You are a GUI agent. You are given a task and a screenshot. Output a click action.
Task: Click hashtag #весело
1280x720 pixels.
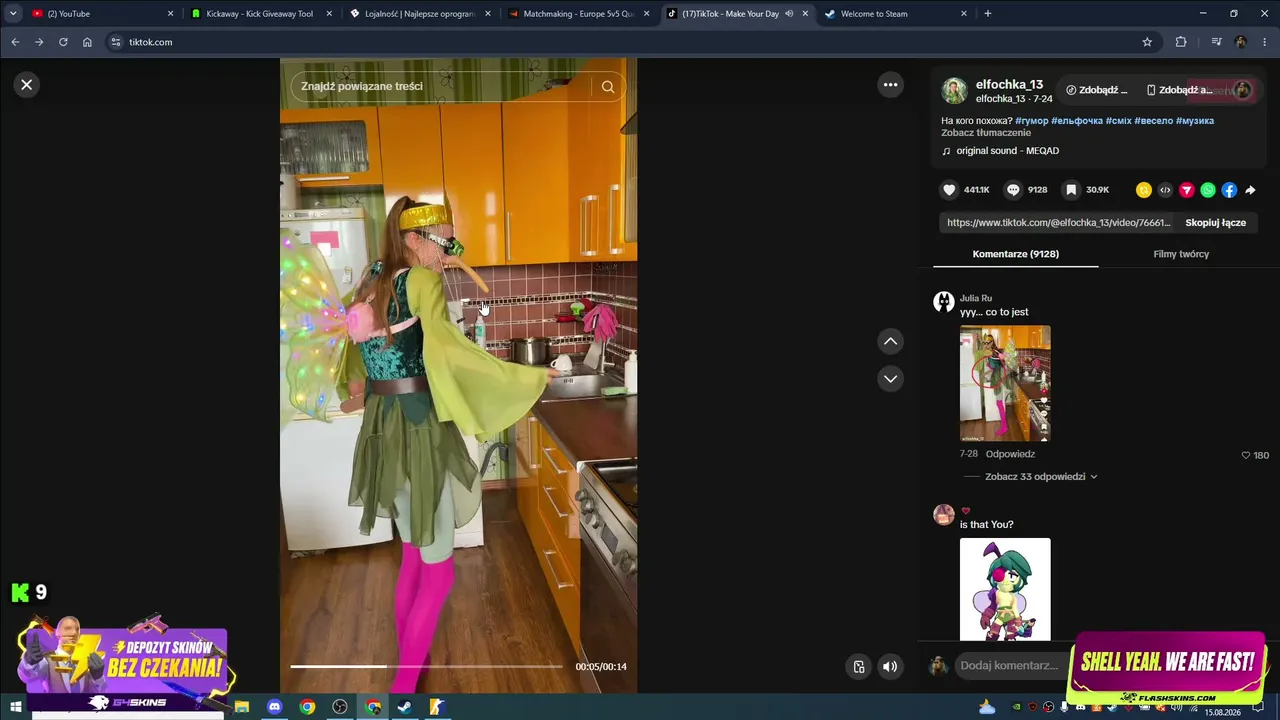point(1154,121)
